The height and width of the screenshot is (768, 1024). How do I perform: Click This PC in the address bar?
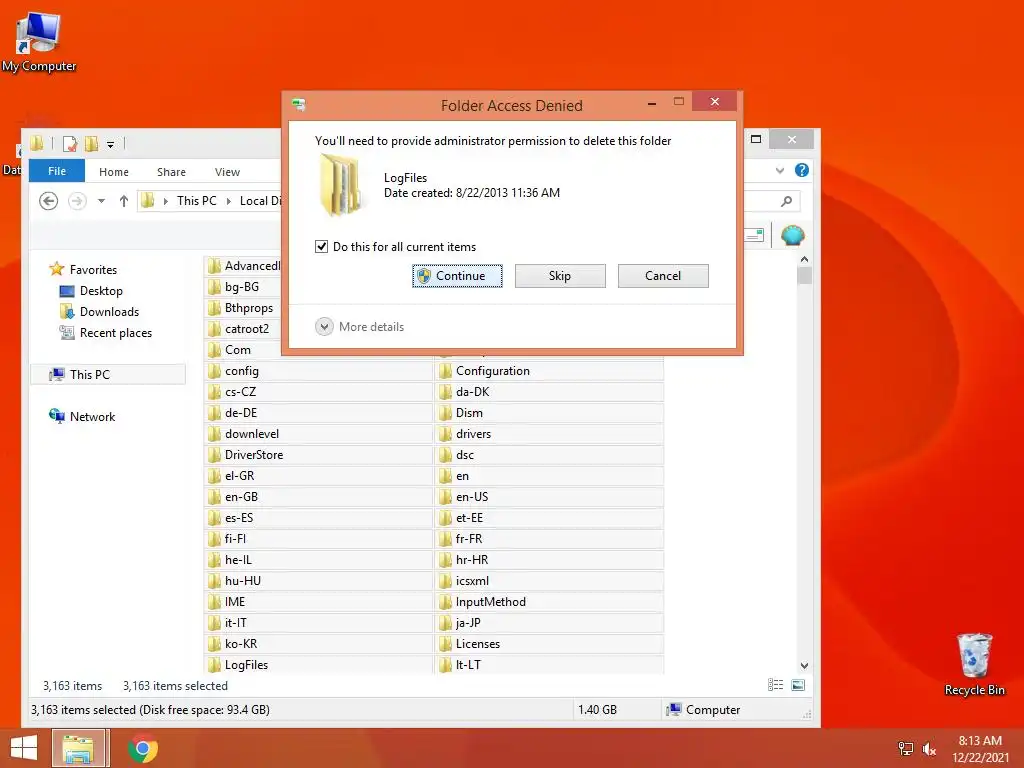pyautogui.click(x=197, y=200)
